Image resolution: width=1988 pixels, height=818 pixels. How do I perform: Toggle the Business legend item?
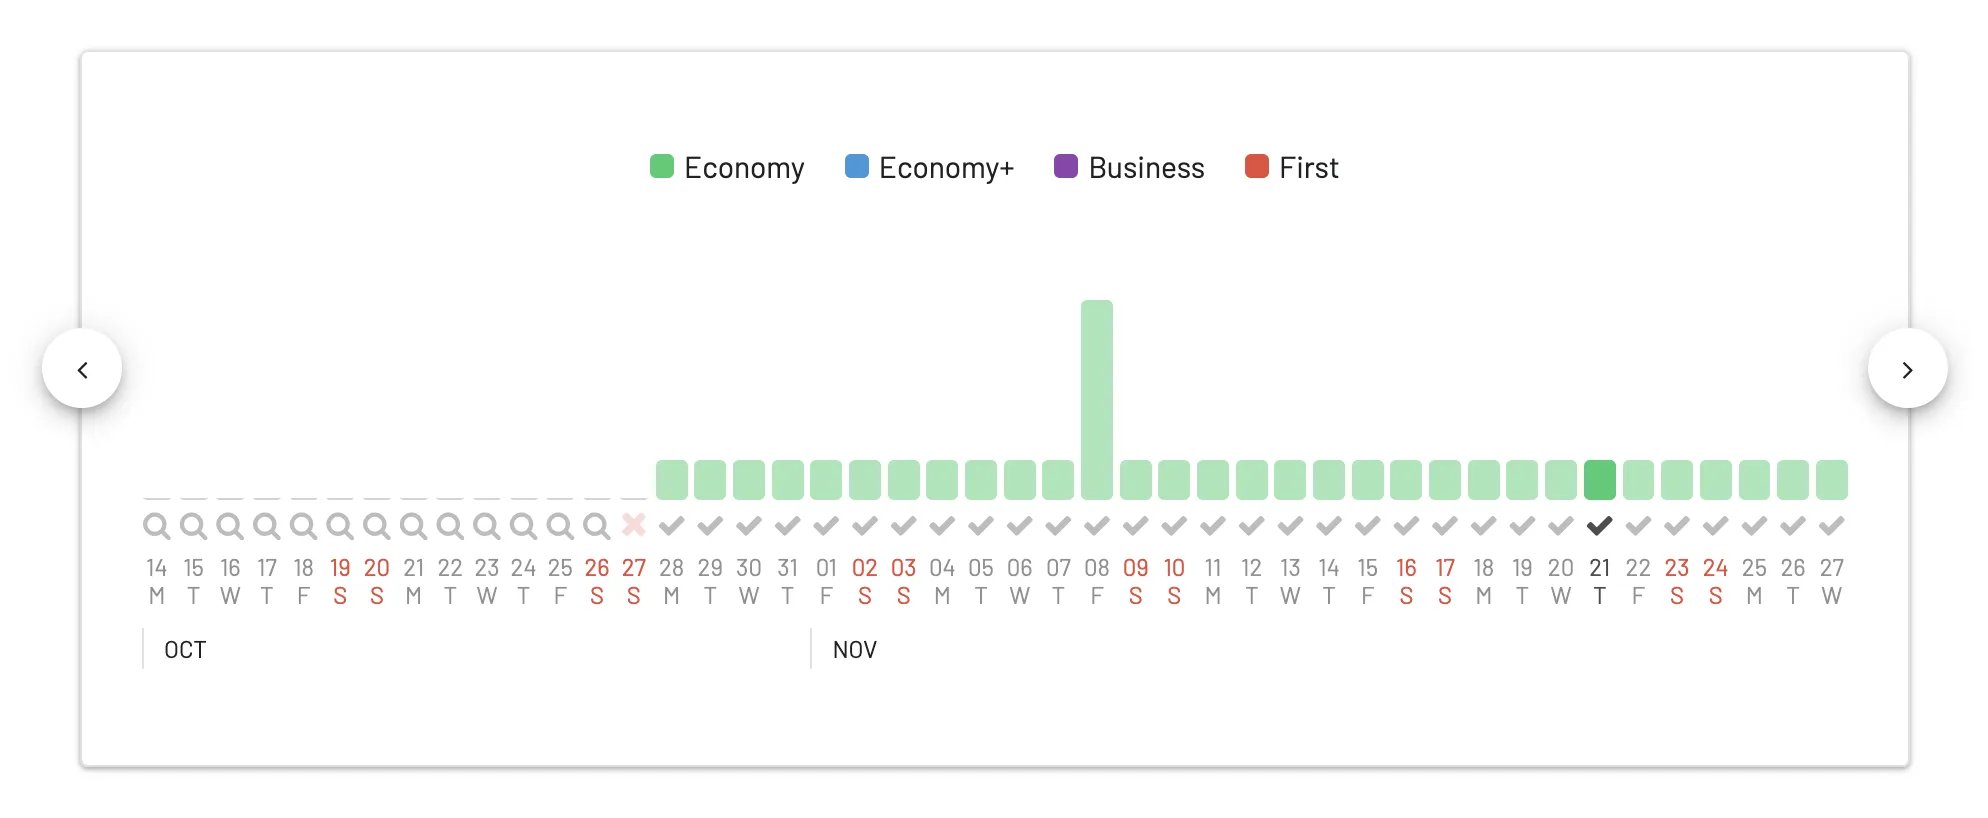coord(1129,167)
